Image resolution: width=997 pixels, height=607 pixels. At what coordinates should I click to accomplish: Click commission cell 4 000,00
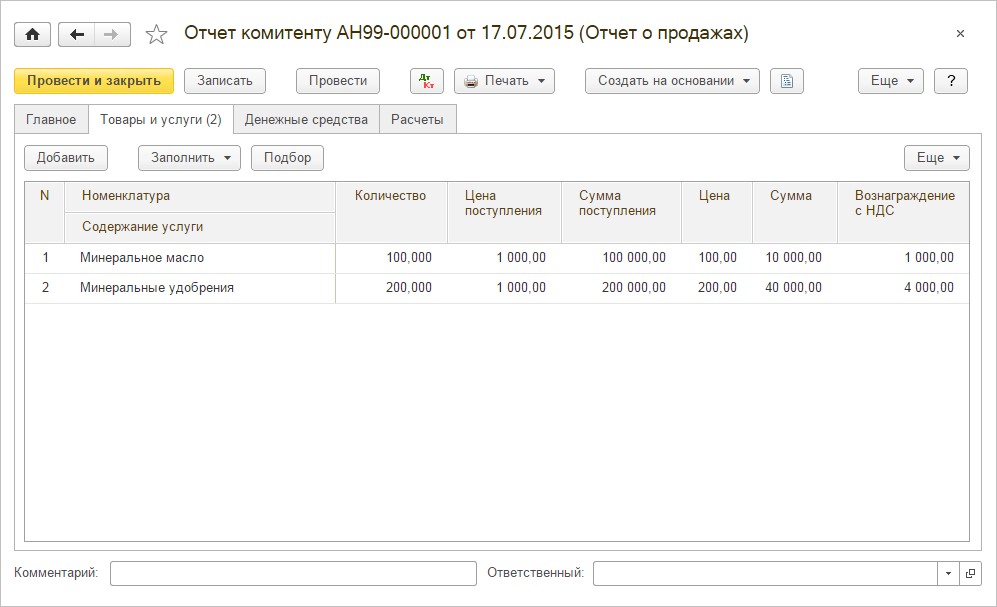pyautogui.click(x=904, y=288)
